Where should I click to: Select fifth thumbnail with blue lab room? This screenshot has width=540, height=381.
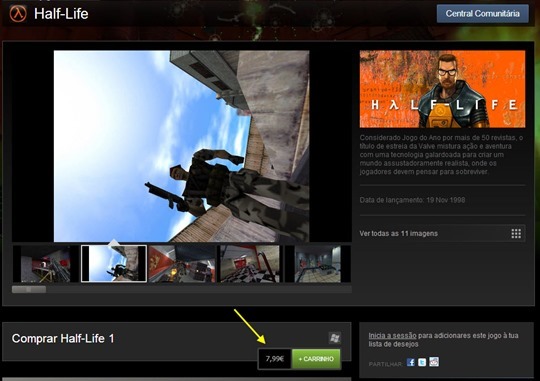pyautogui.click(x=318, y=264)
